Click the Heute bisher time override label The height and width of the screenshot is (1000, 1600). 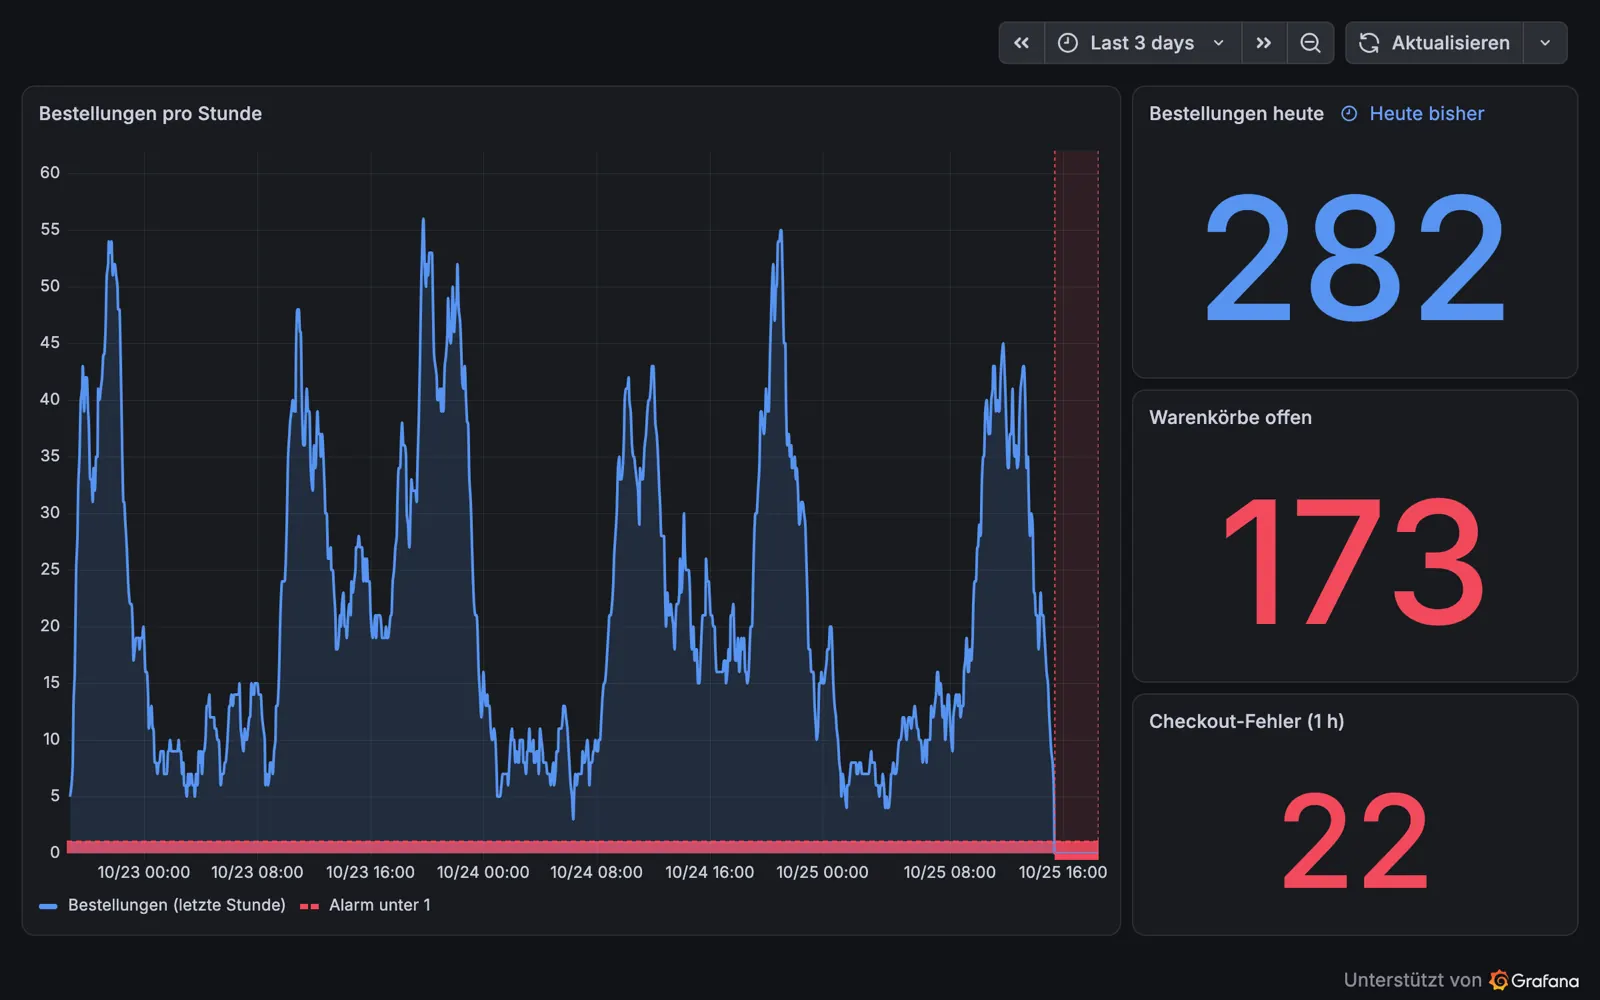1426,114
